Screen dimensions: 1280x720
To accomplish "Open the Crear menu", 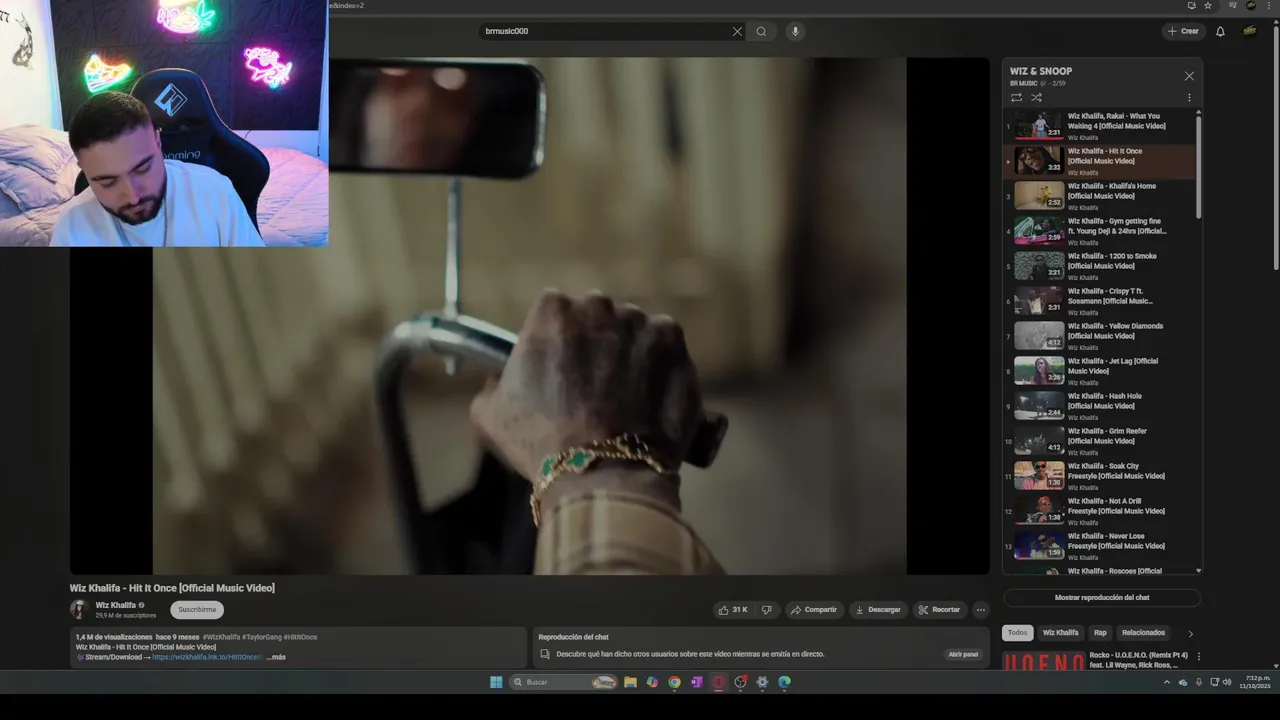I will click(x=1183, y=31).
